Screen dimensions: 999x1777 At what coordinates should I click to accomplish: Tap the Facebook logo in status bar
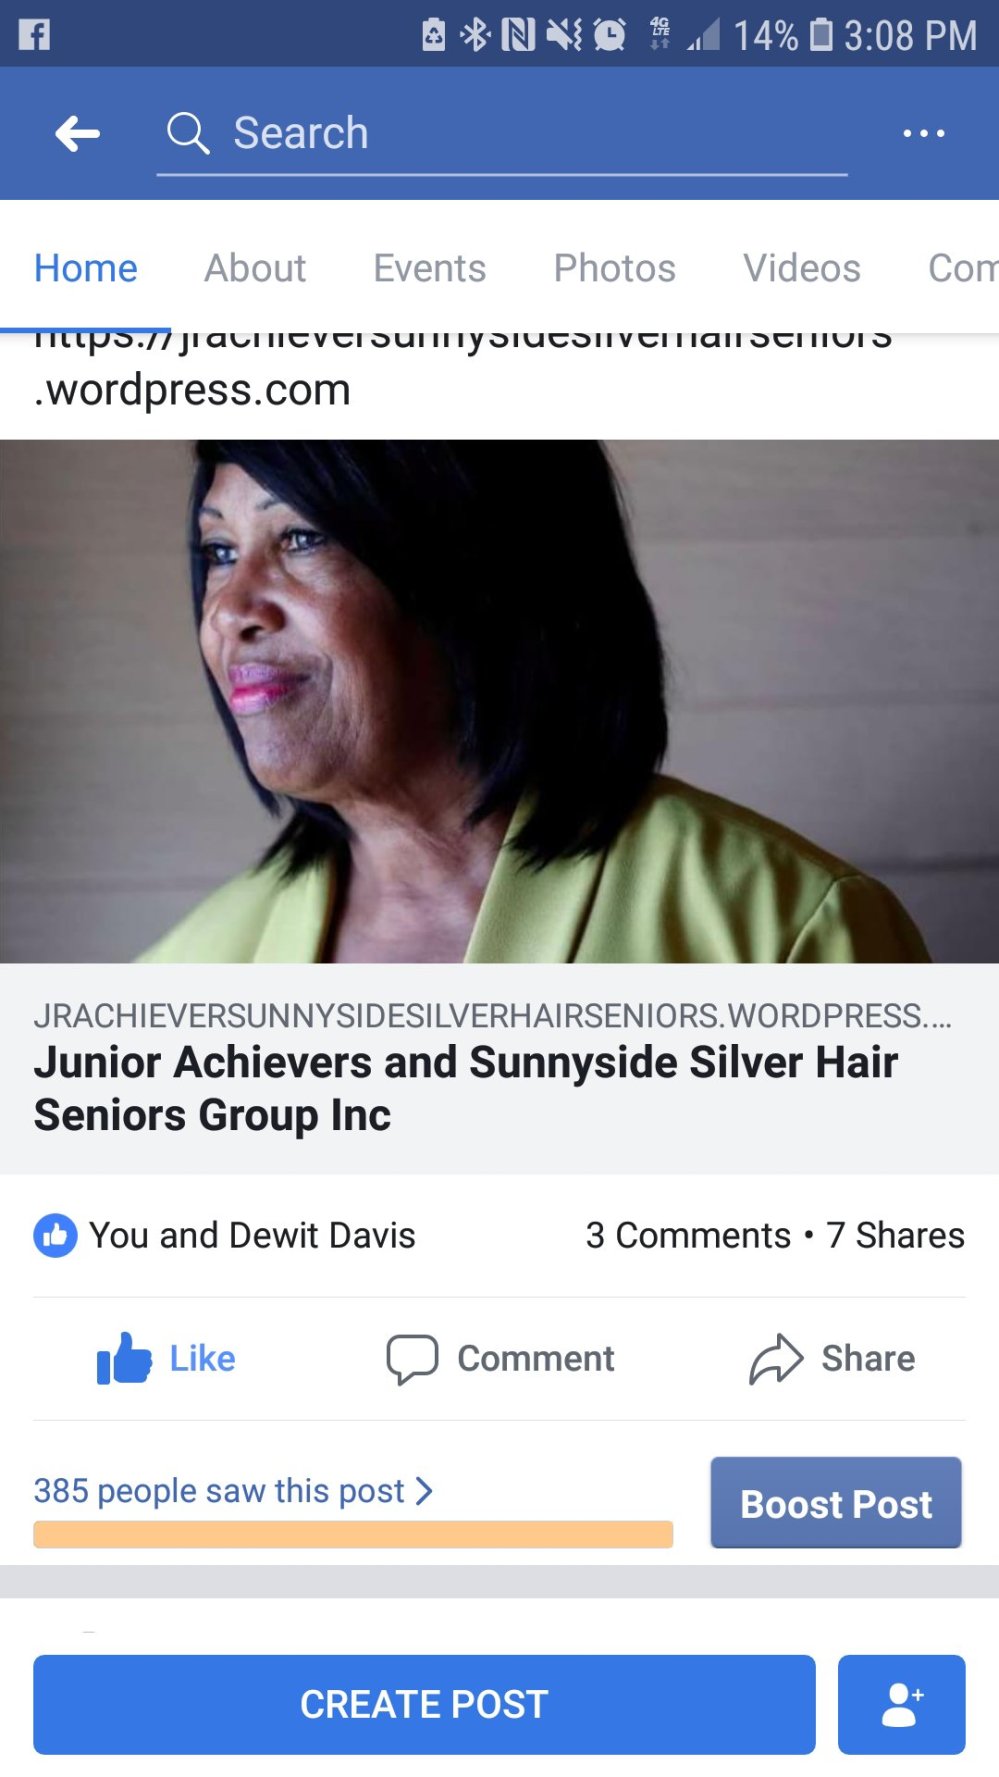(34, 35)
